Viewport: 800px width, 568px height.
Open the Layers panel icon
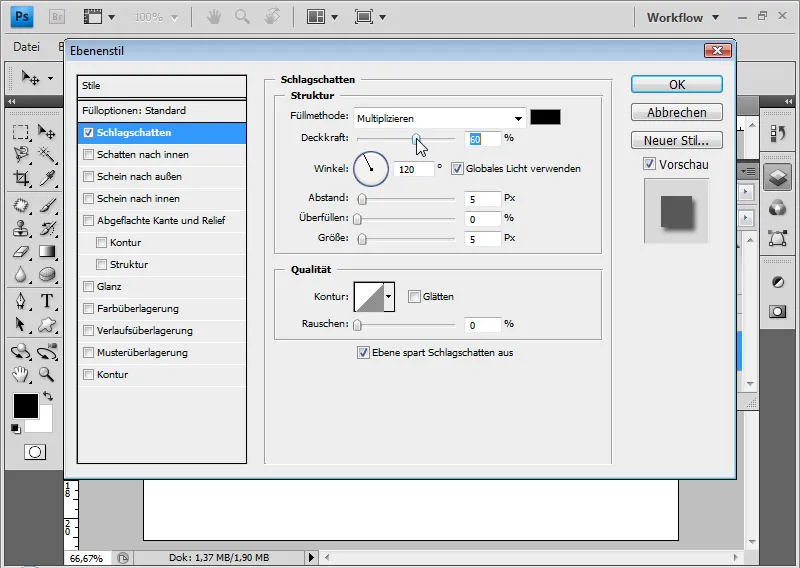(x=777, y=177)
